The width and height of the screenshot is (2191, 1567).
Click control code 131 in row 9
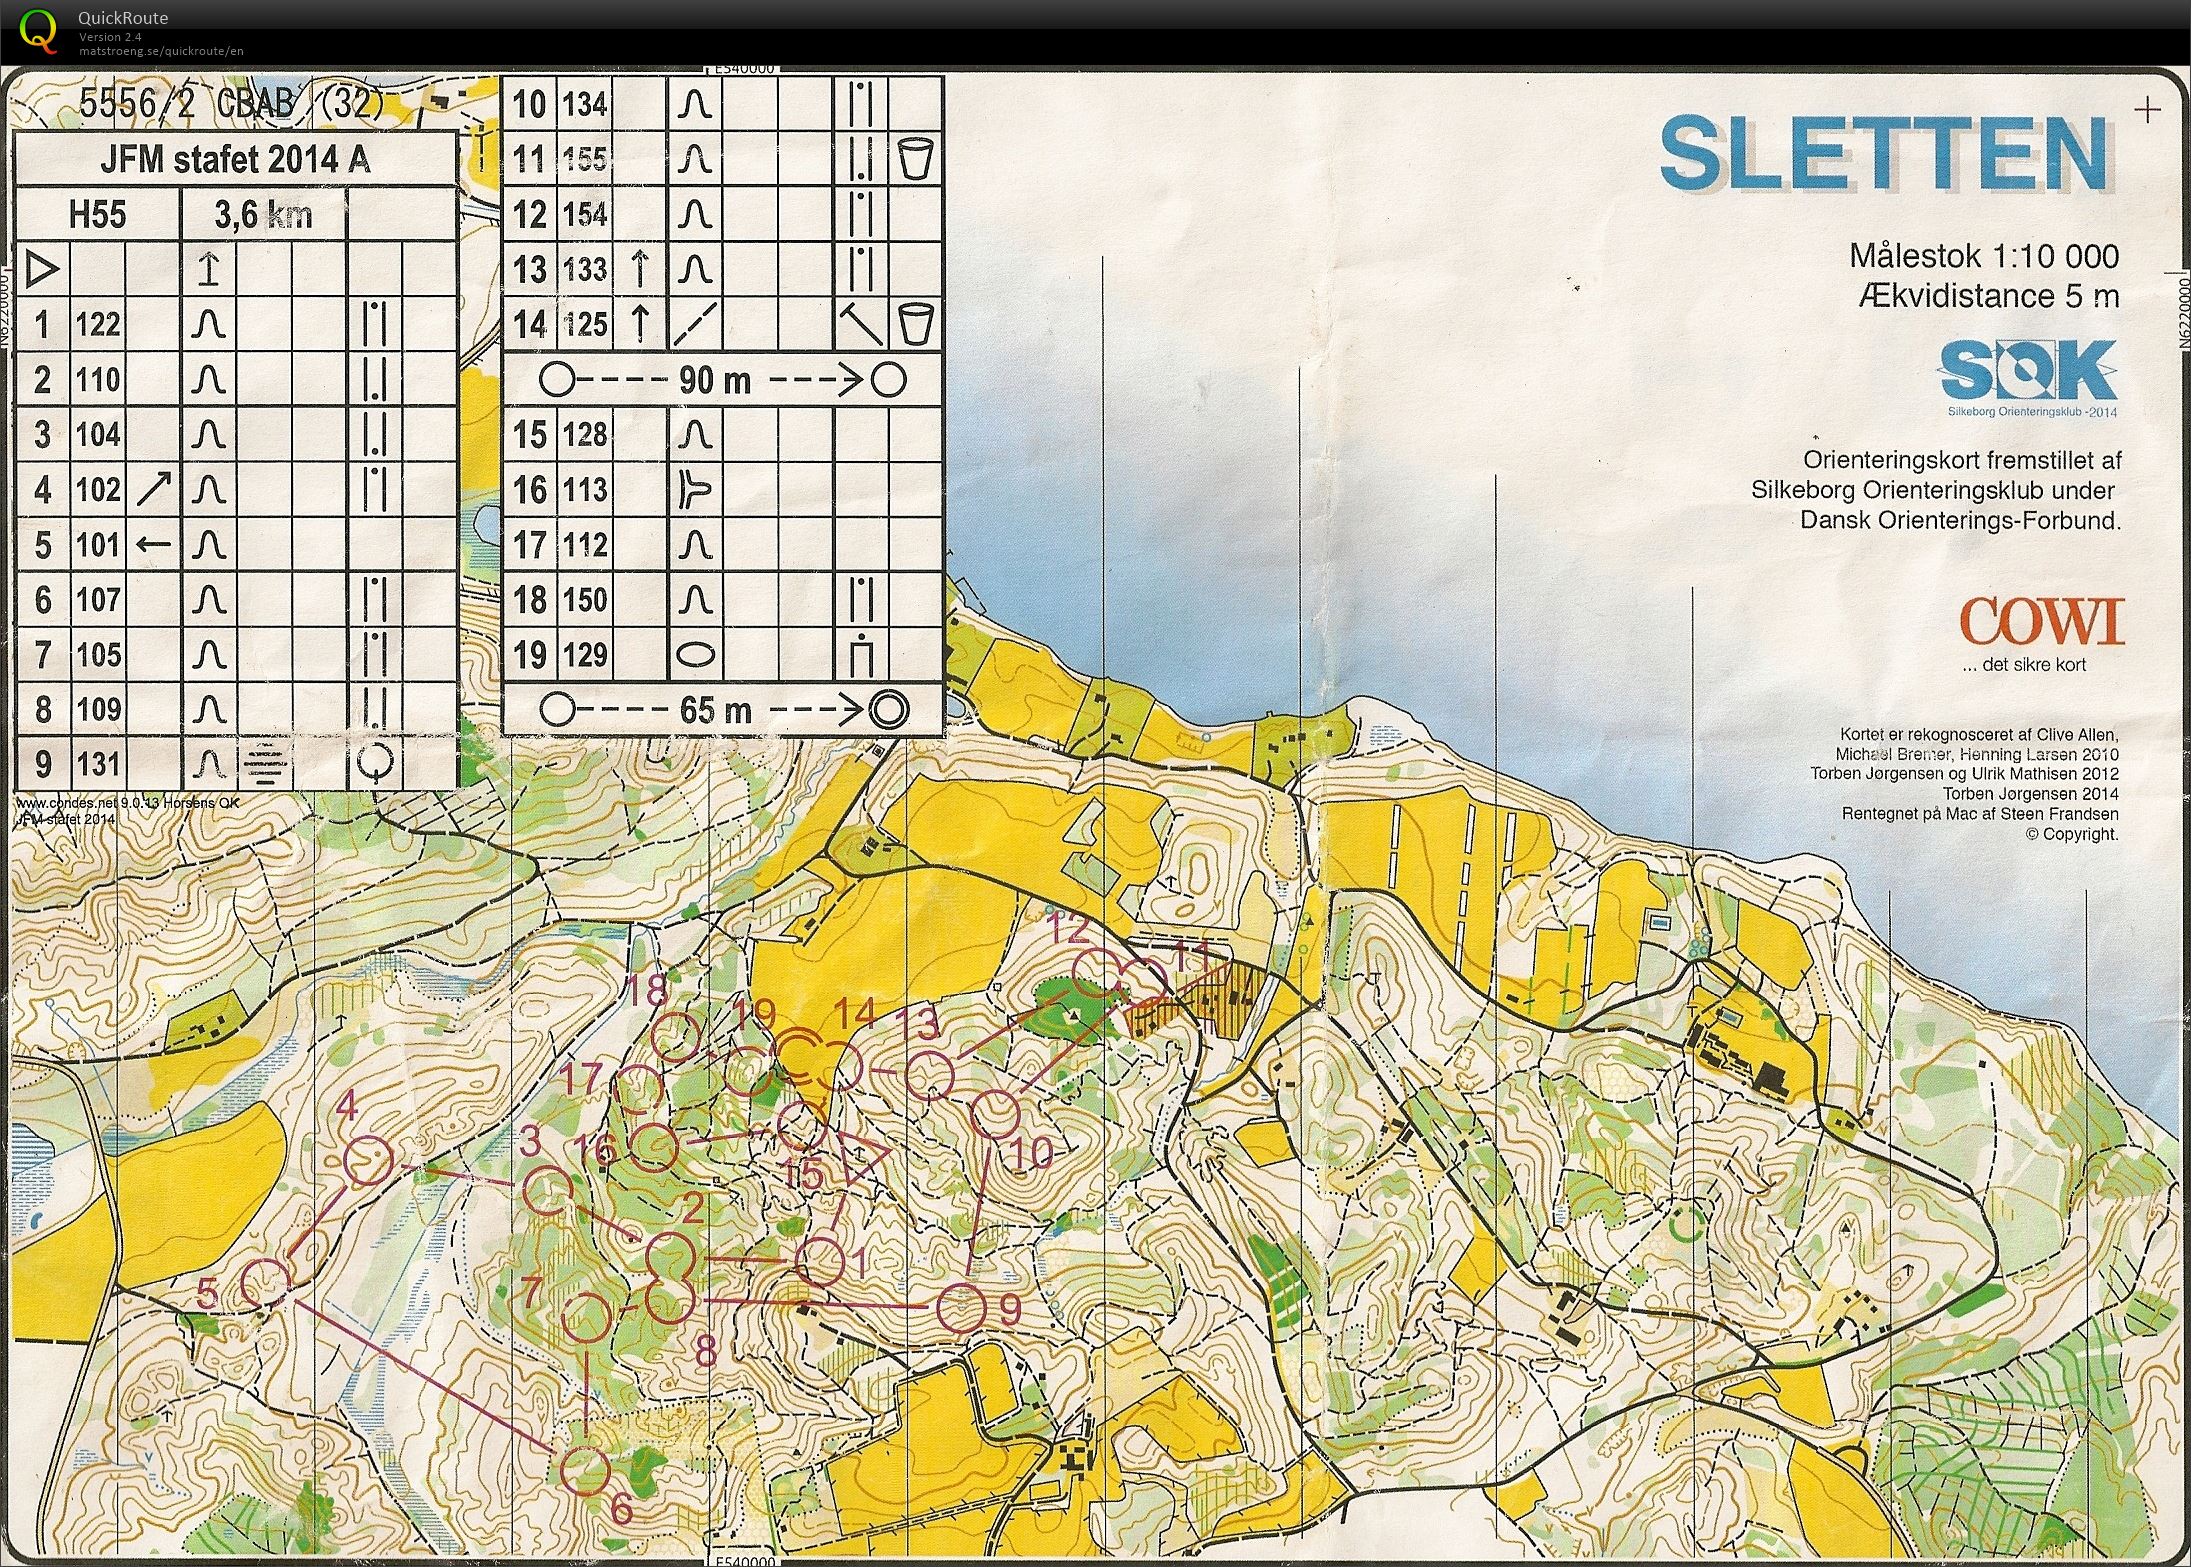pyautogui.click(x=98, y=766)
